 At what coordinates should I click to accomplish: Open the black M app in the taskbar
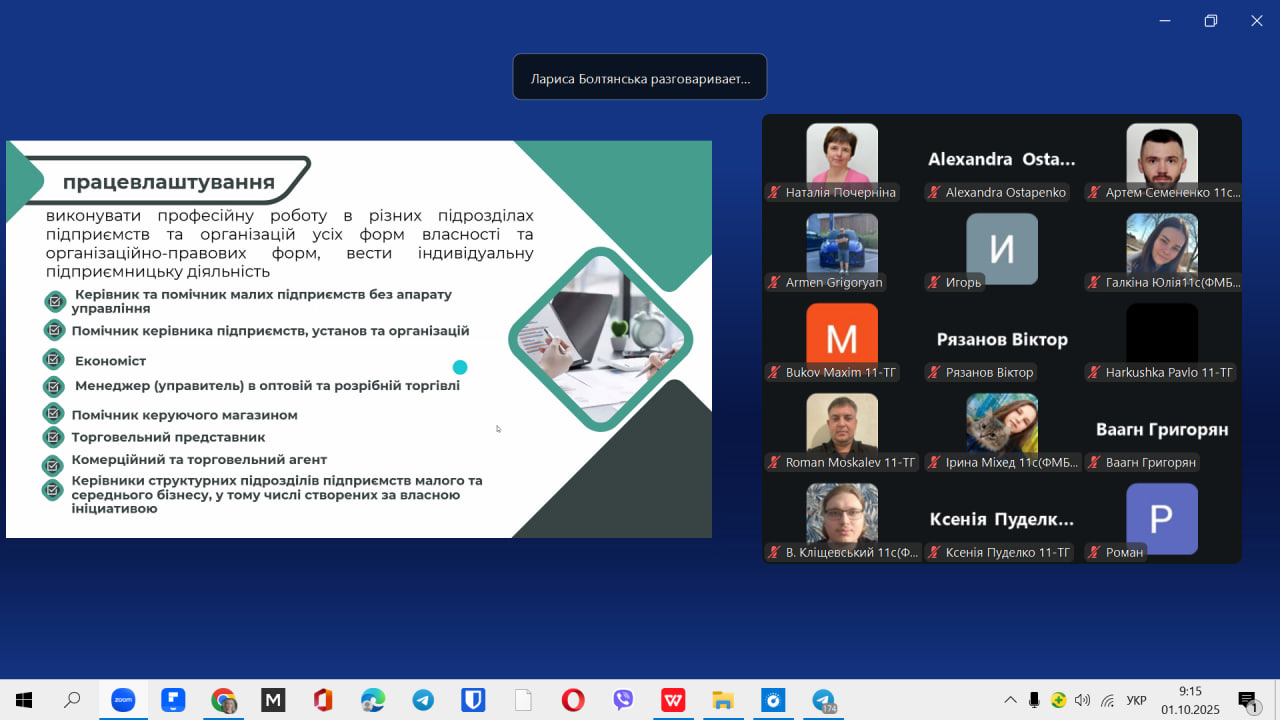pos(273,700)
